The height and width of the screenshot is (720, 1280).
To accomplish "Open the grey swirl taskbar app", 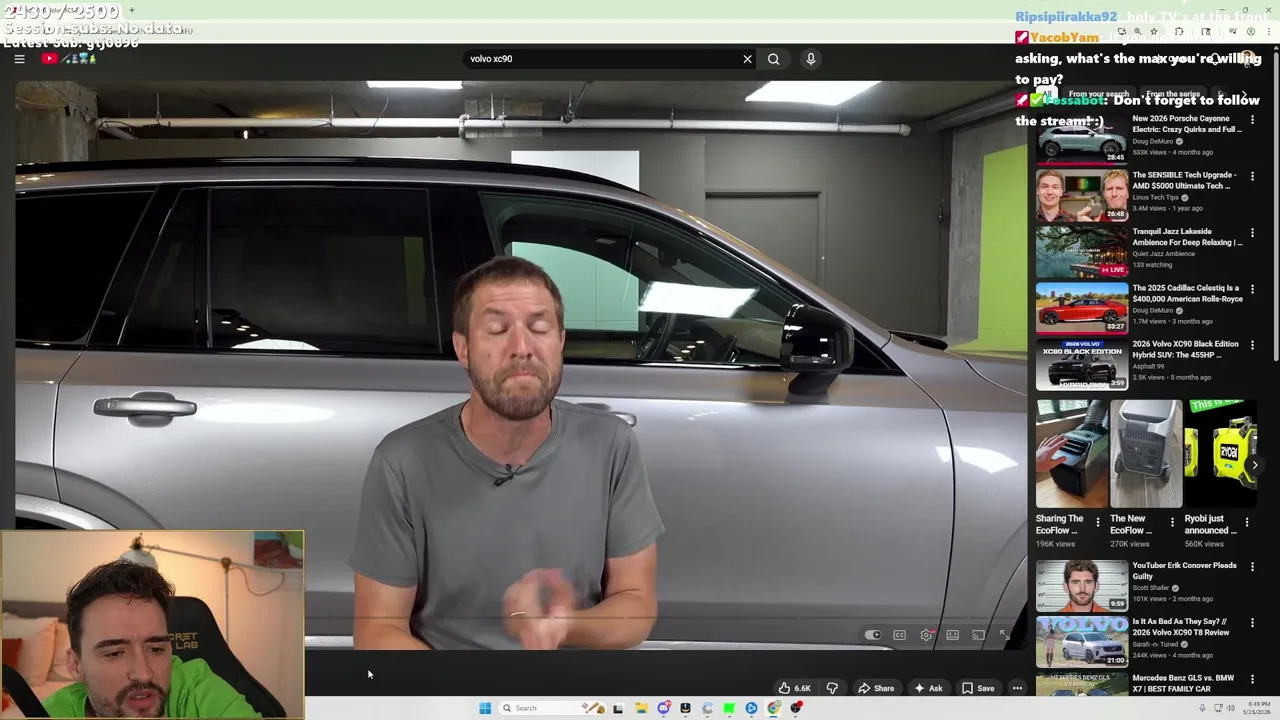I will [x=707, y=708].
